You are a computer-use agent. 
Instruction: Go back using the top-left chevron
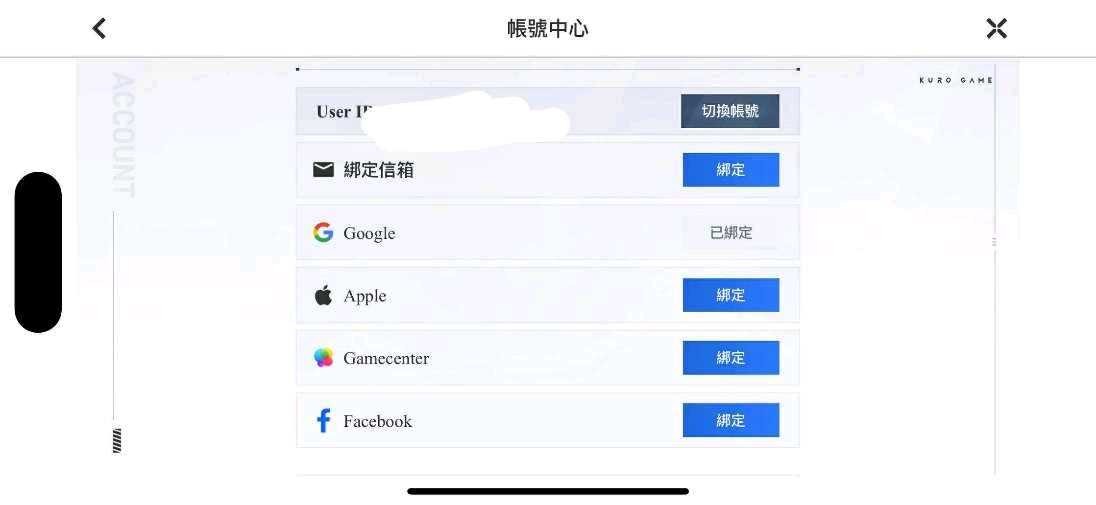tap(99, 29)
